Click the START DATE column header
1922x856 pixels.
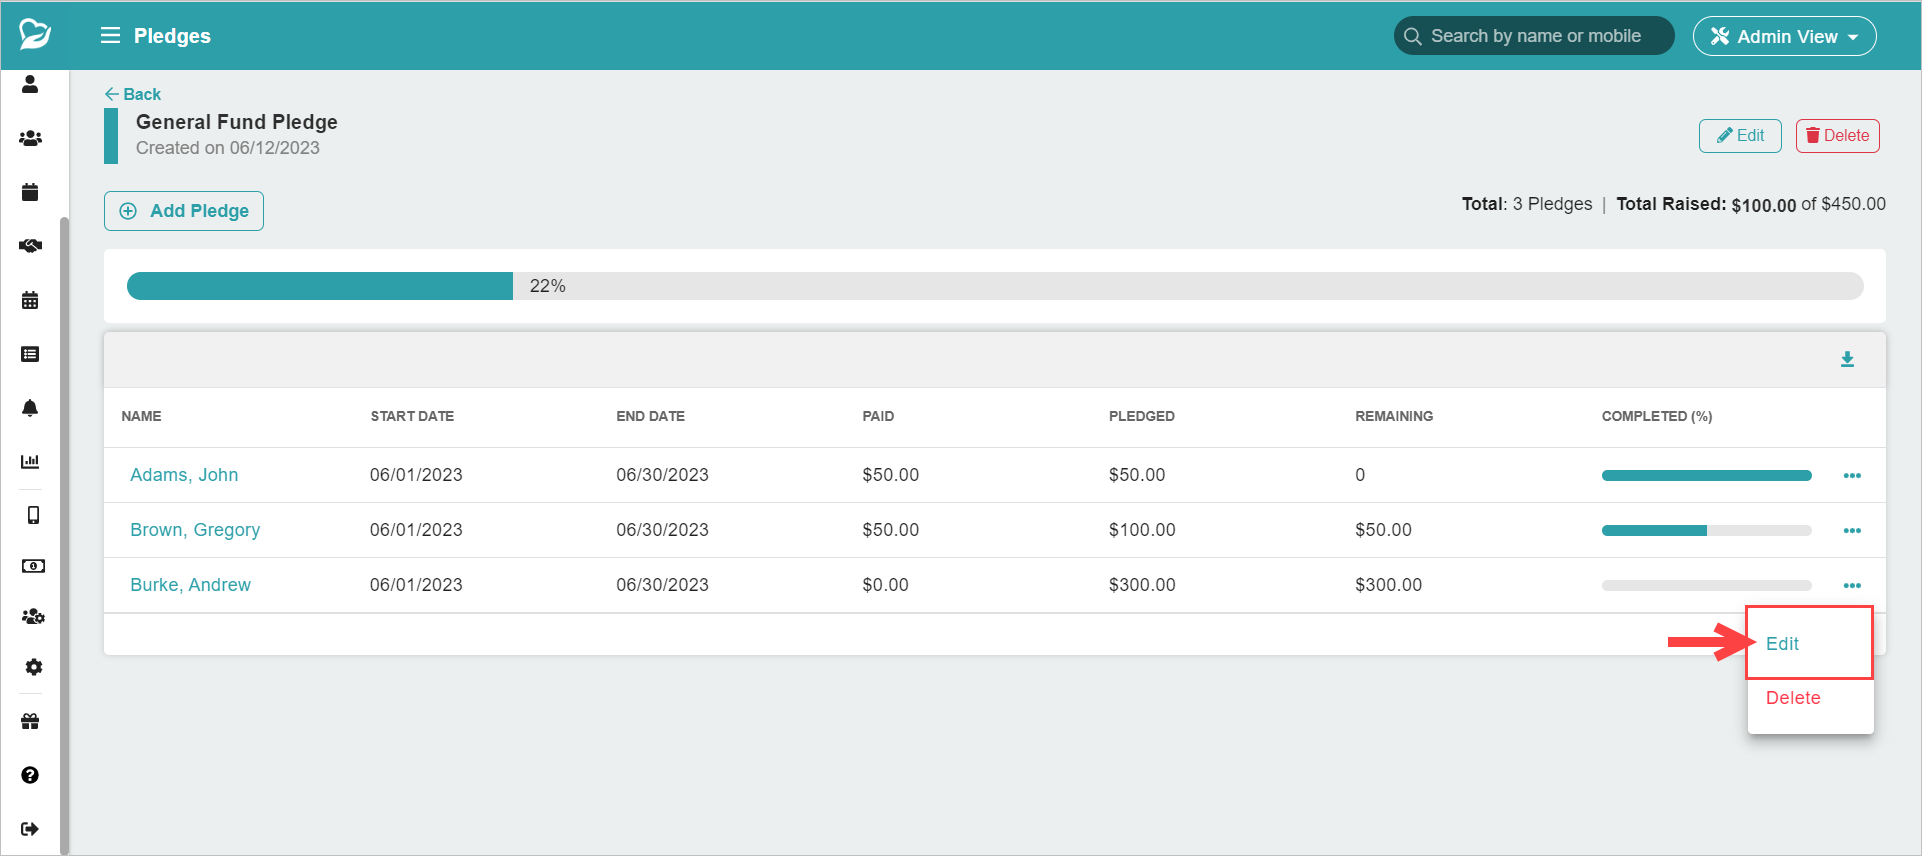pyautogui.click(x=412, y=416)
